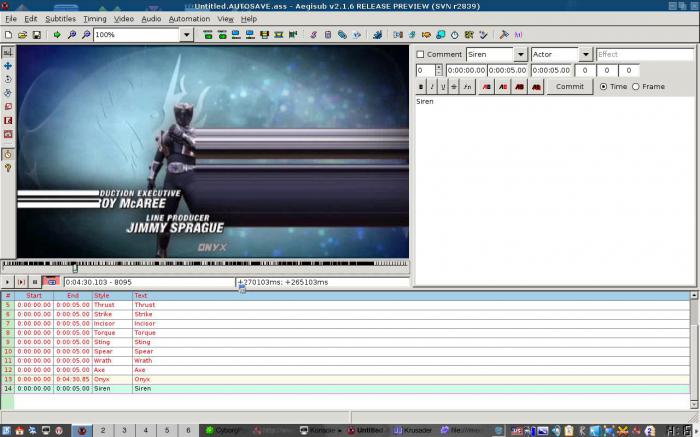This screenshot has height=437, width=700.
Task: Click the realtime preview clock icon
Action: point(8,154)
